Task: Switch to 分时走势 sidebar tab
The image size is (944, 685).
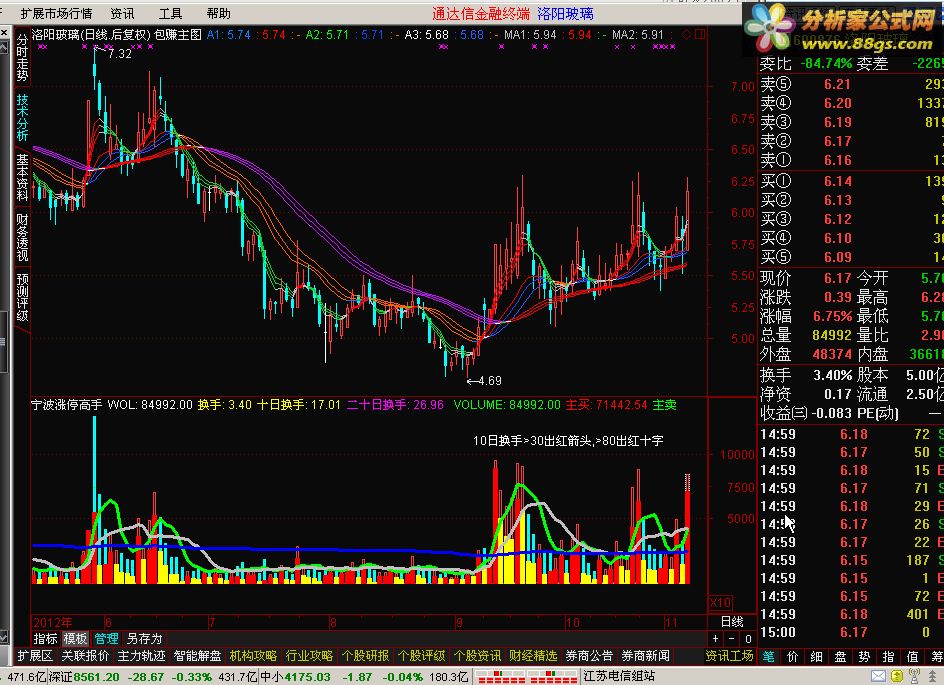Action: 22,57
